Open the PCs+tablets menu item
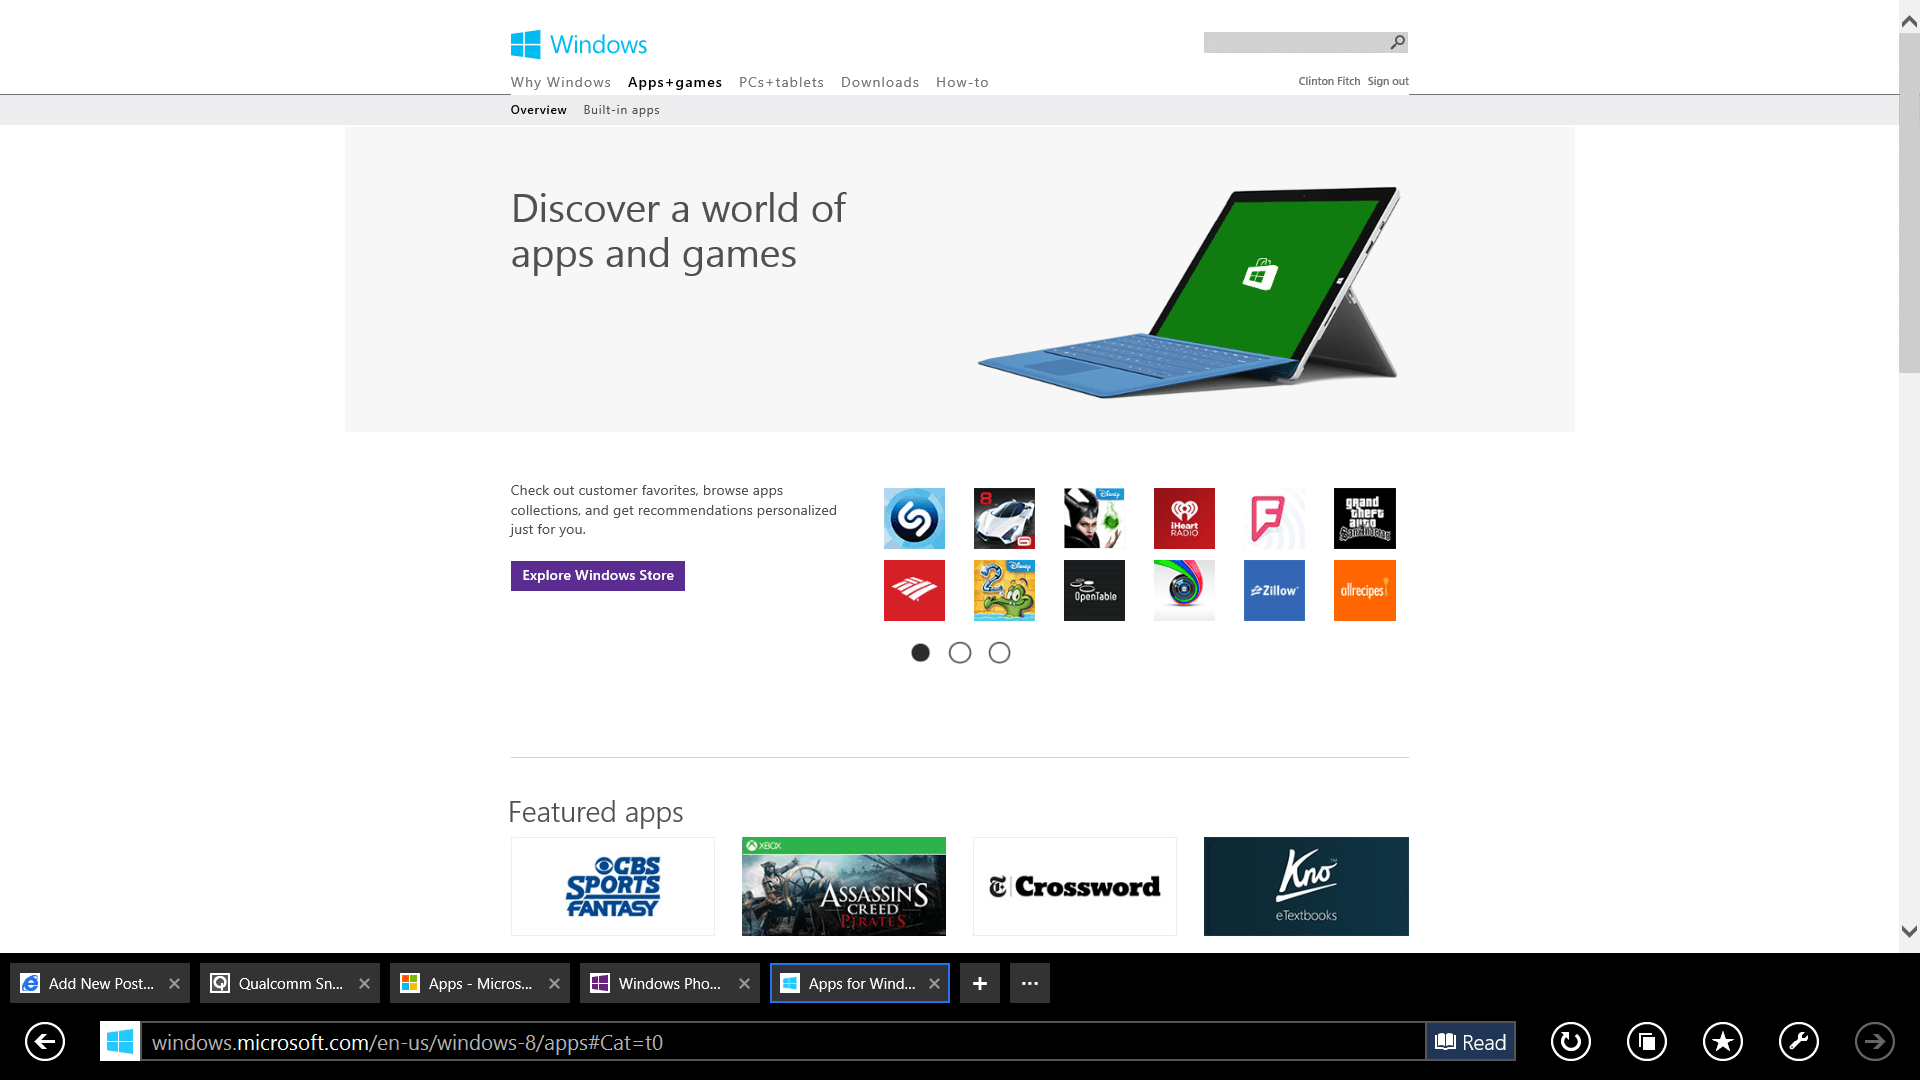Viewport: 1920px width, 1080px height. click(x=781, y=82)
